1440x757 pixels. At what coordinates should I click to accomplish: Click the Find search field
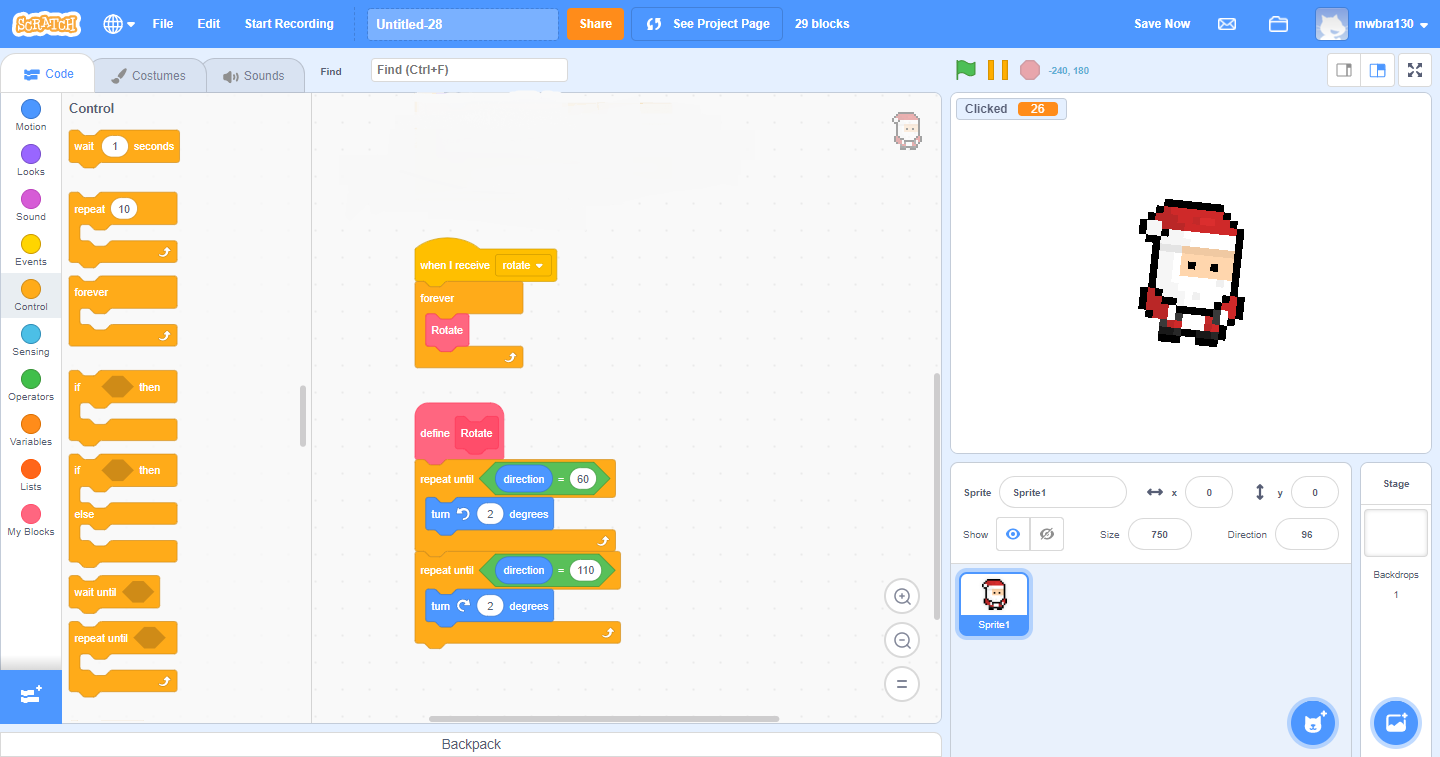469,70
